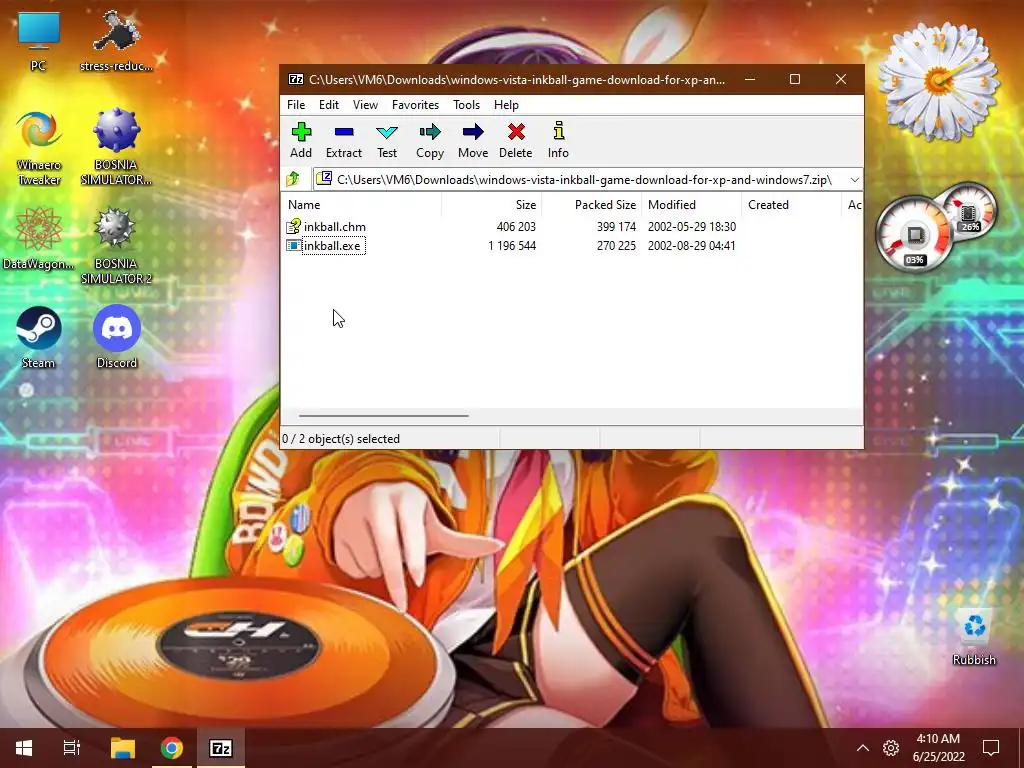This screenshot has width=1024, height=768.
Task: Open the PC desktop icon
Action: (x=39, y=42)
